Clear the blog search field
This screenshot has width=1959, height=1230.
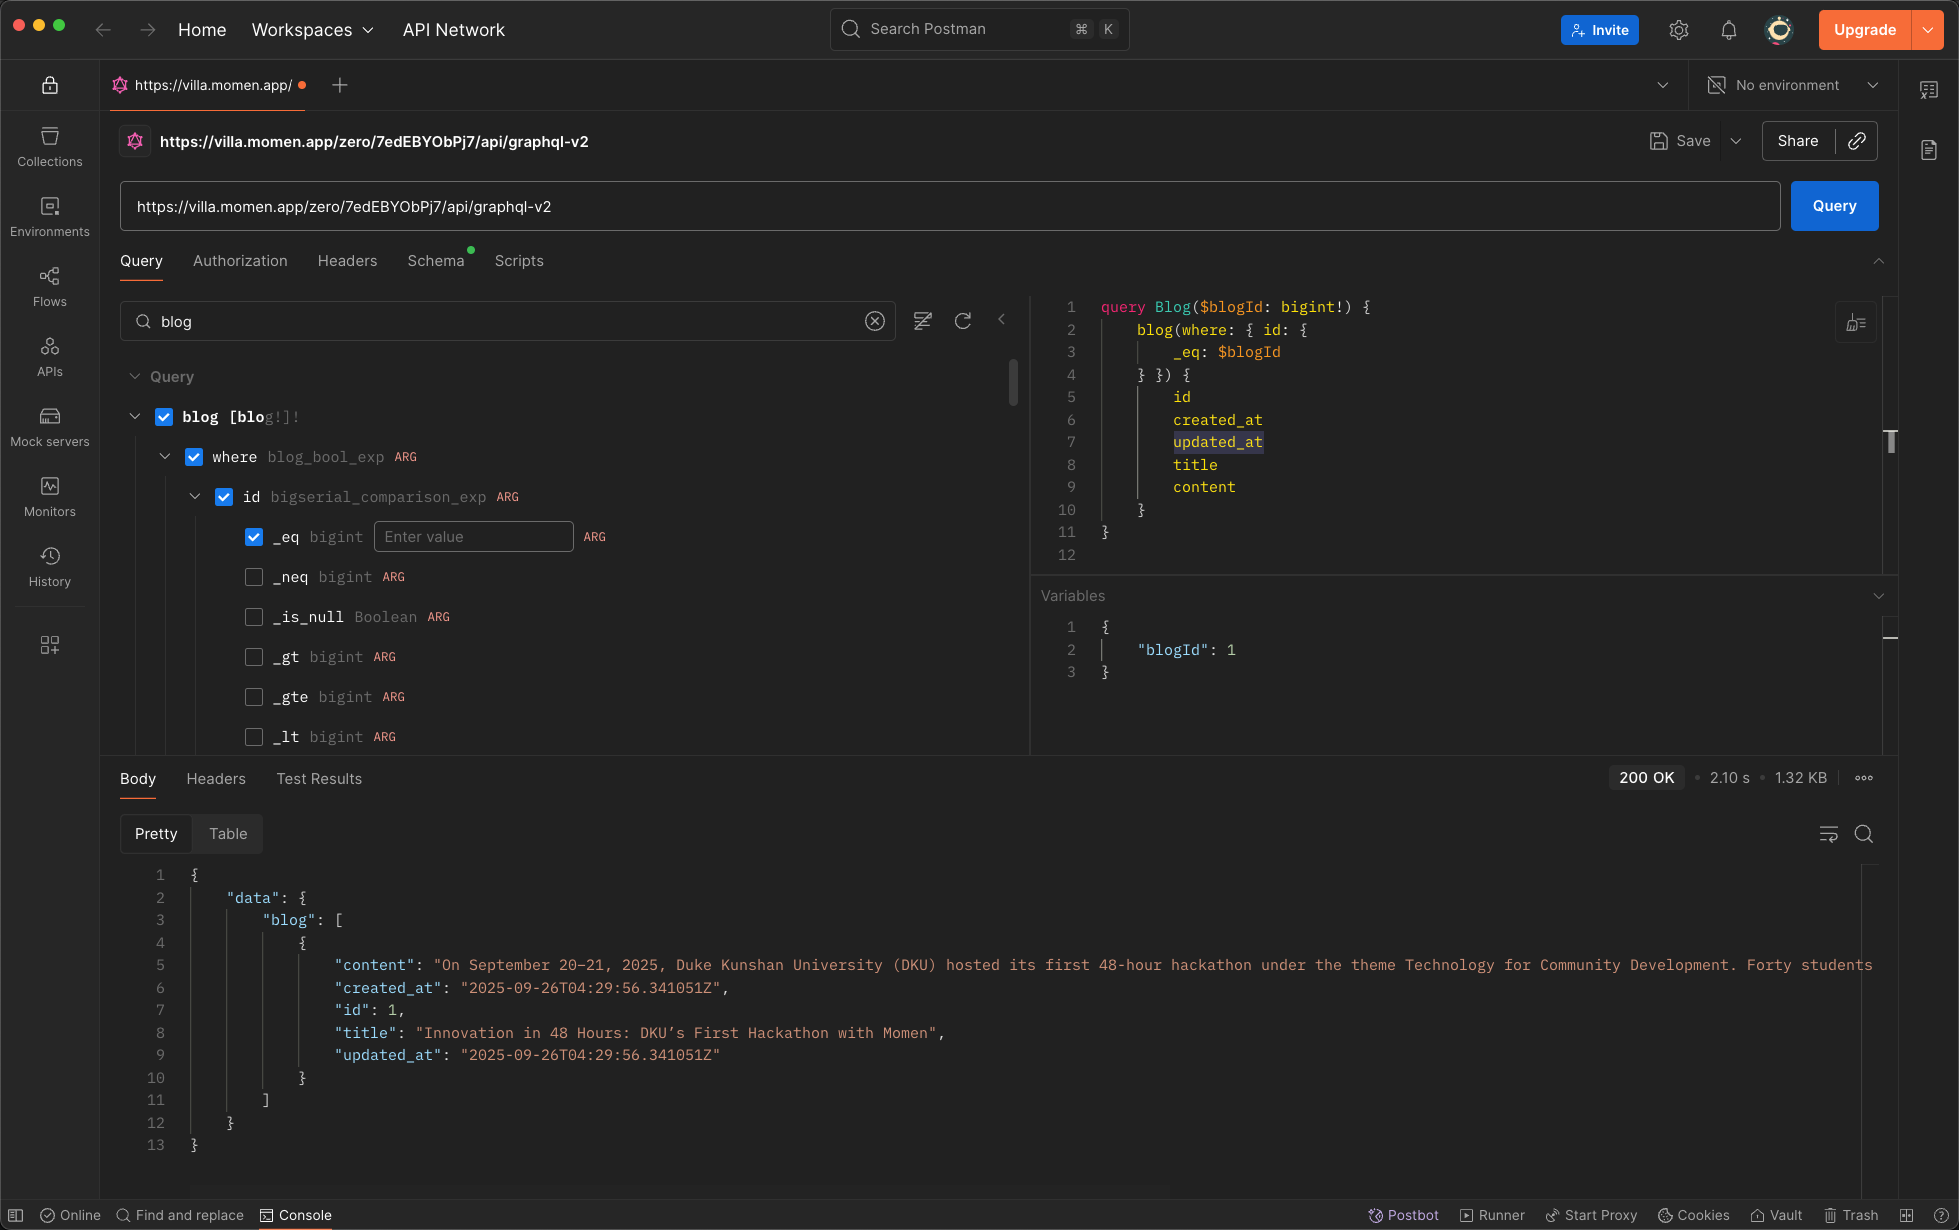pyautogui.click(x=875, y=321)
